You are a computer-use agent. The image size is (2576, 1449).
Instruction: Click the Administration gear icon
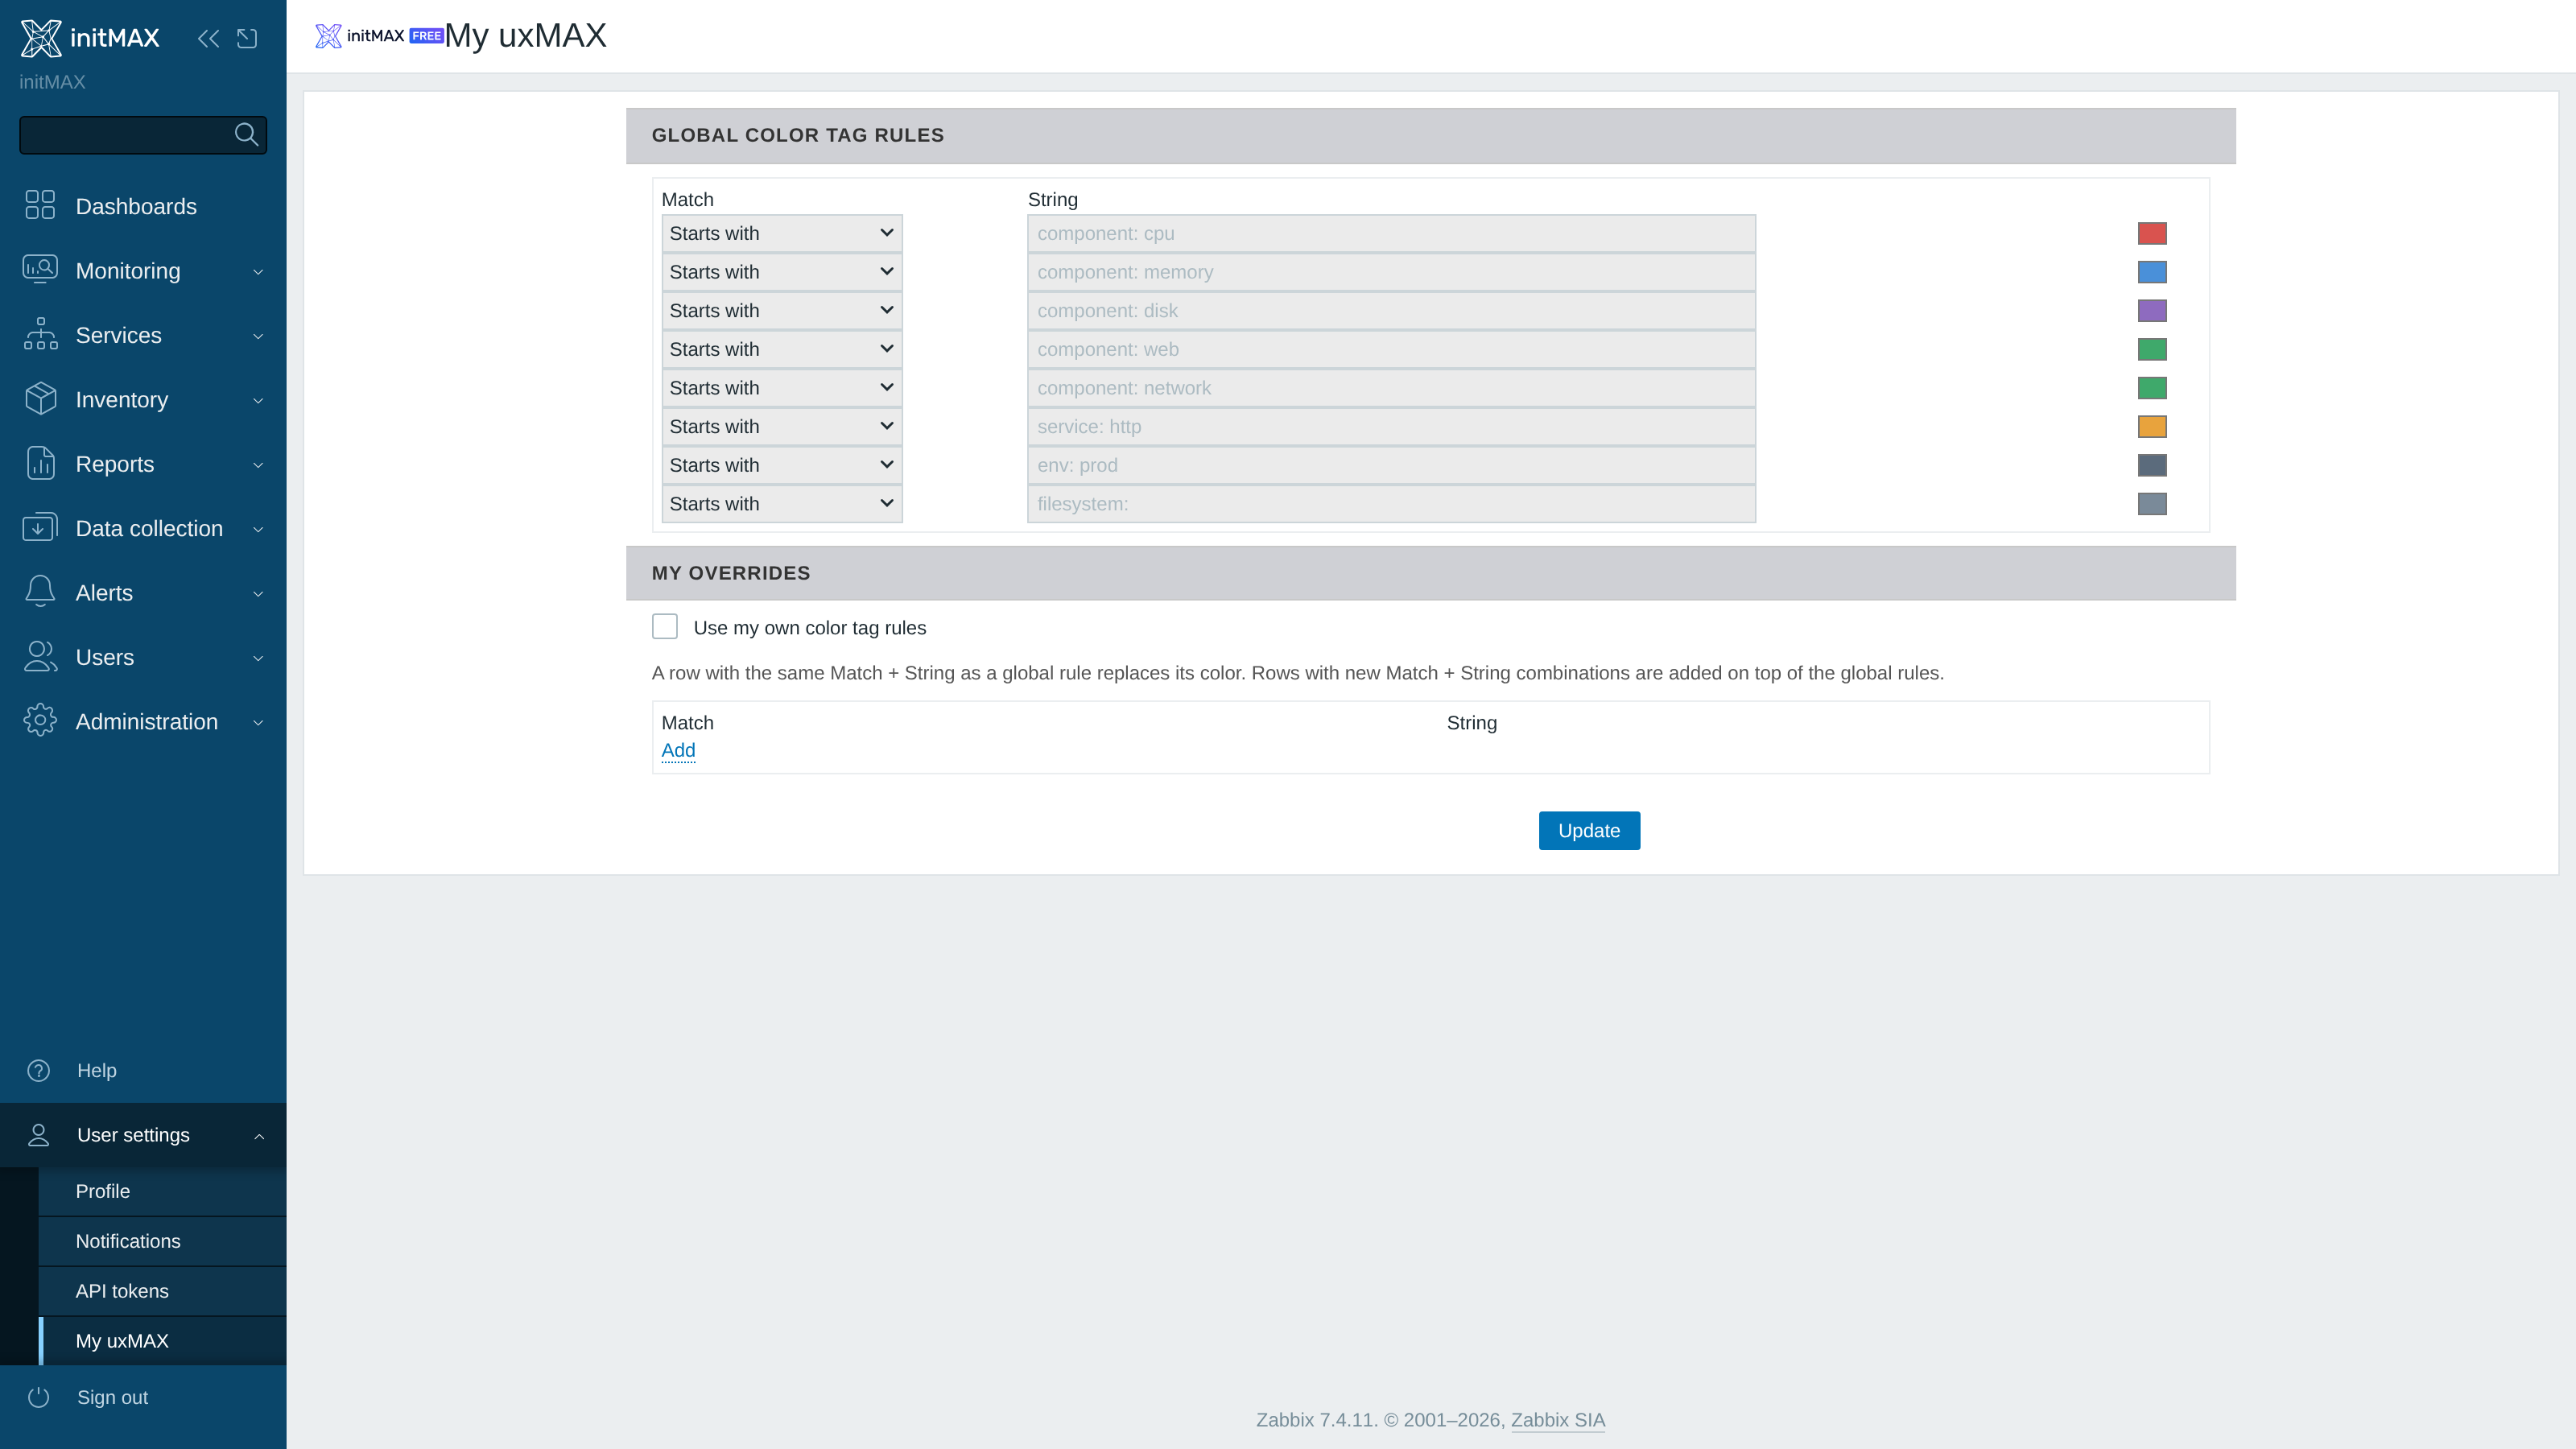40,720
